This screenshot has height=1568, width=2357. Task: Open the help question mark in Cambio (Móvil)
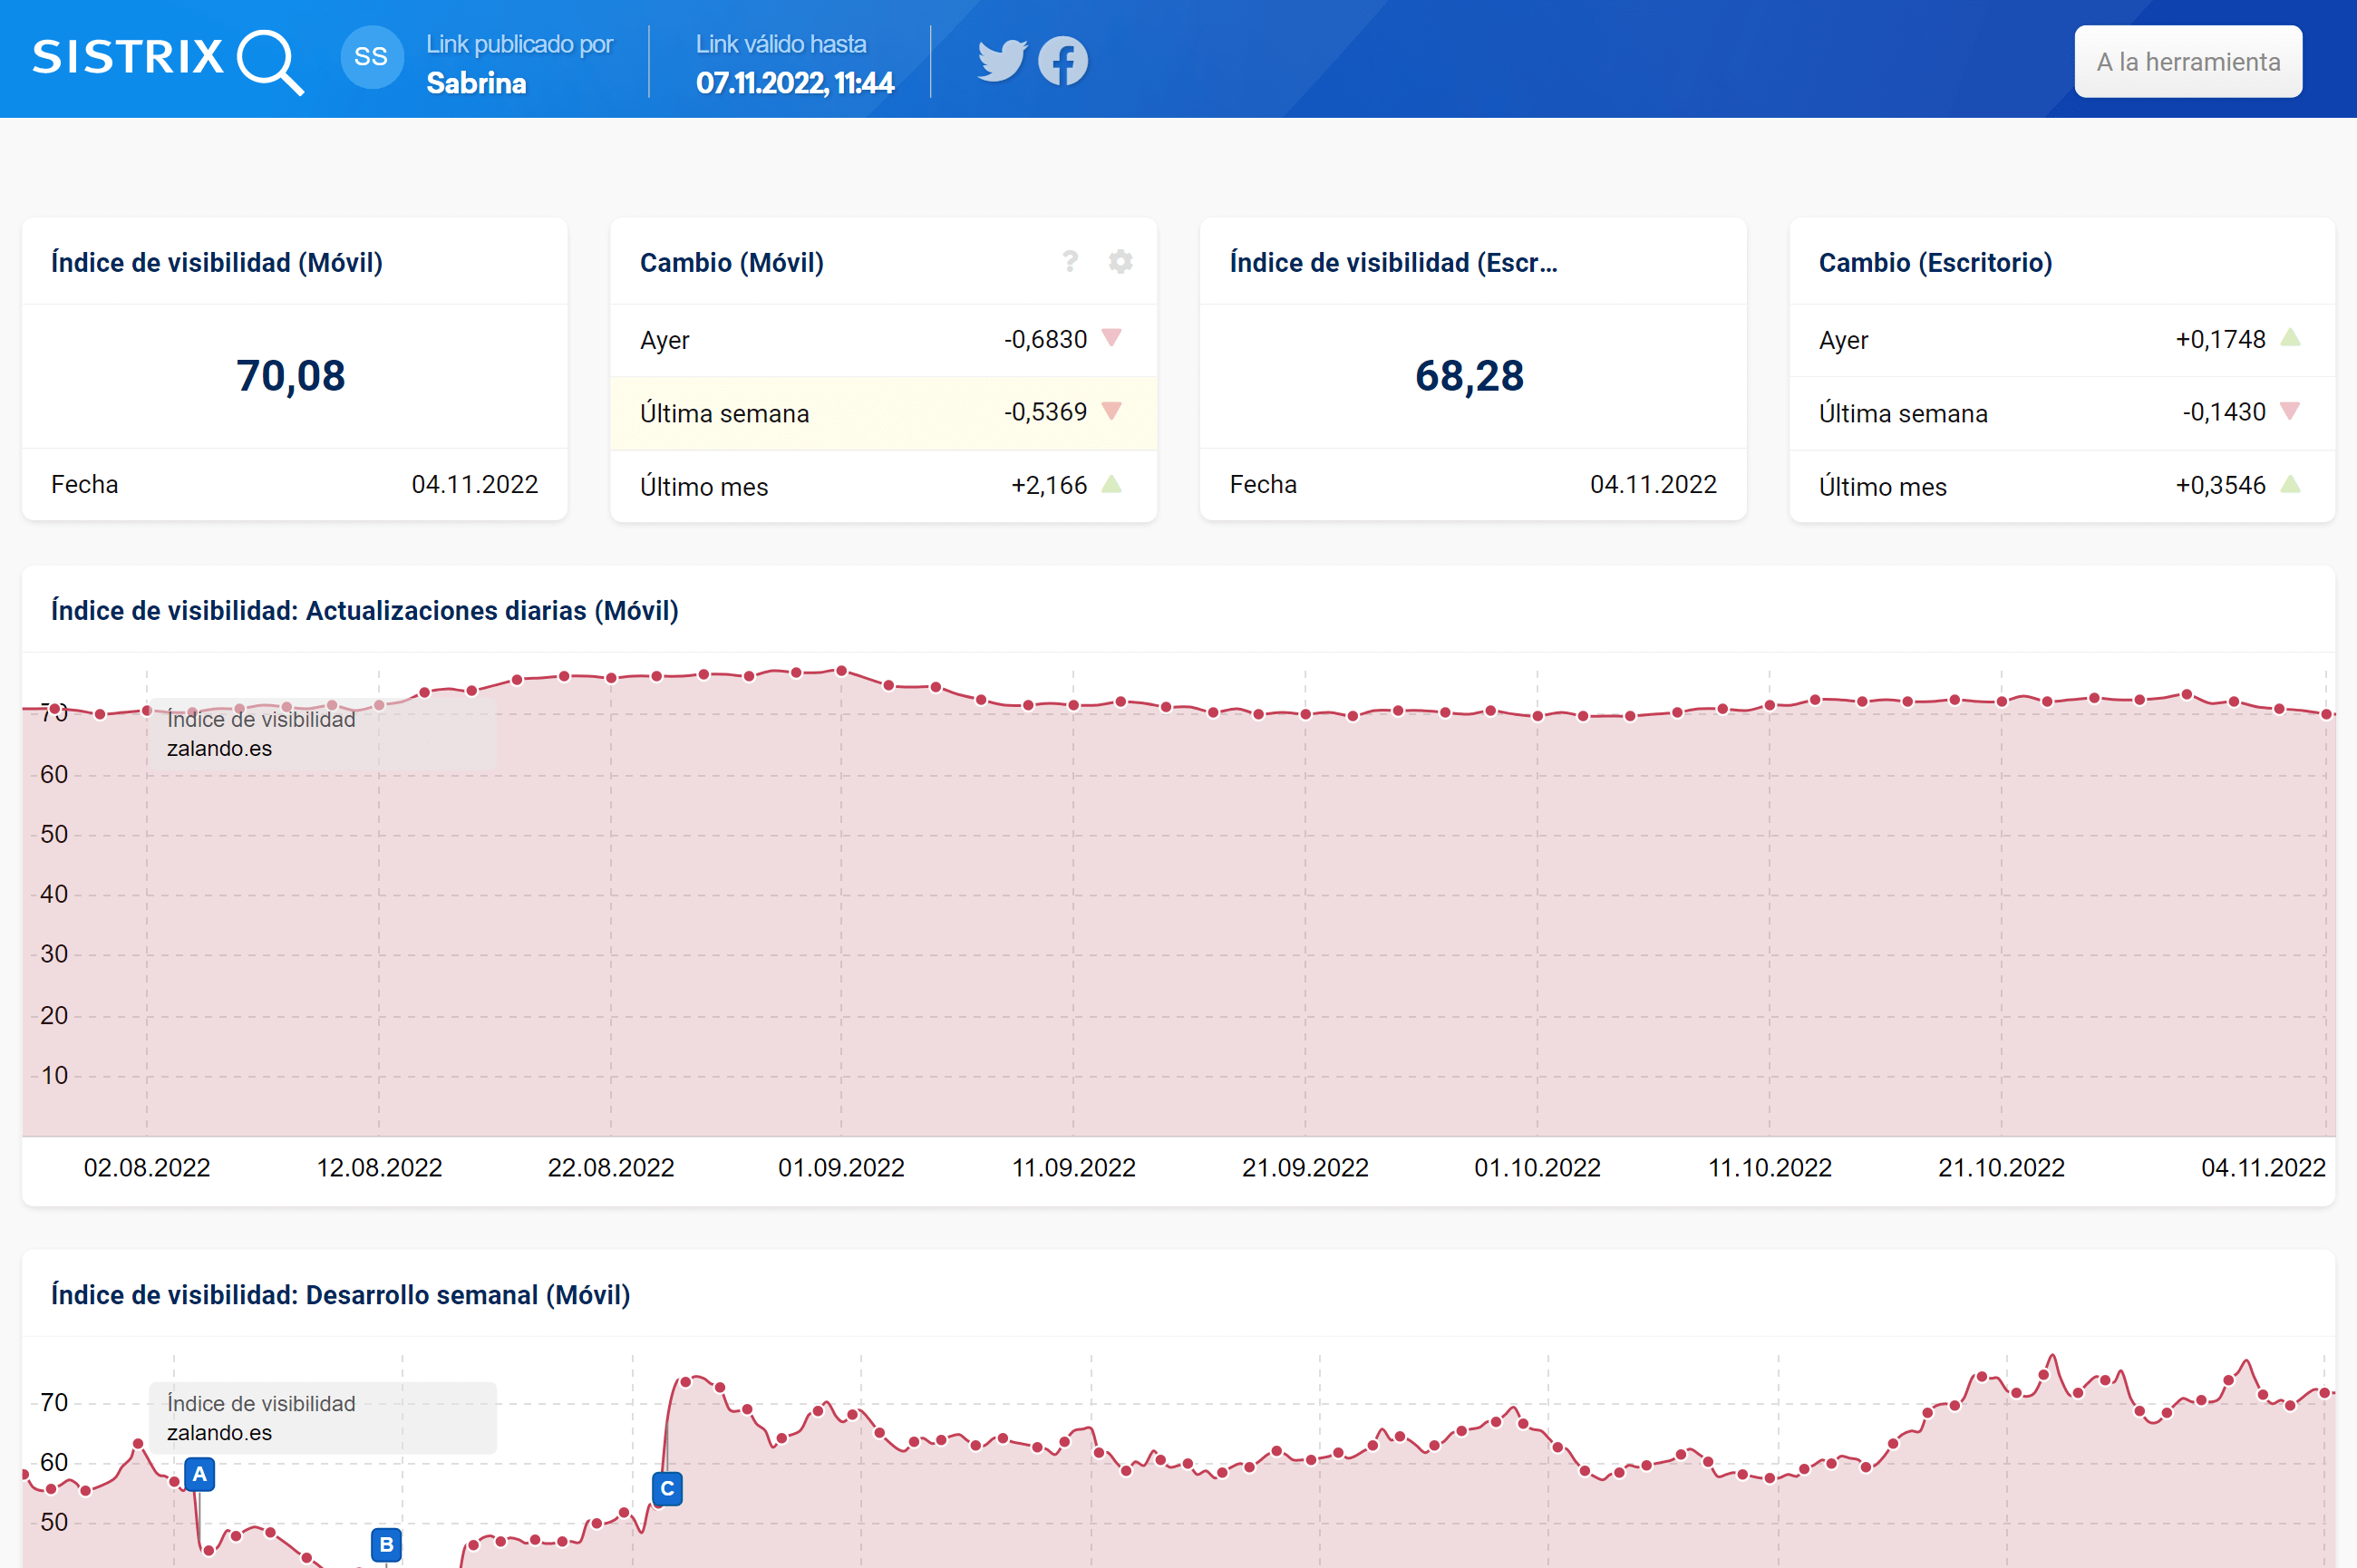(1070, 262)
